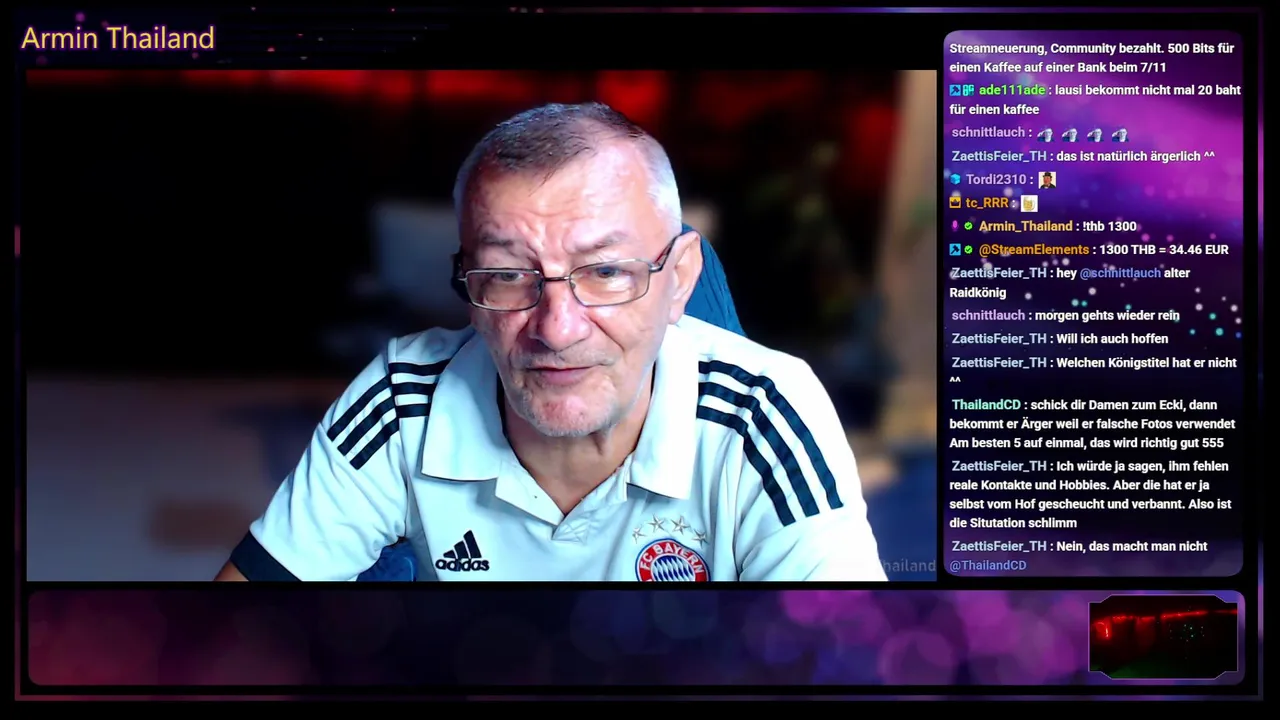
Task: Click the @schnittlauch mention in ZaettisFeier_TH's message
Action: click(x=1120, y=273)
